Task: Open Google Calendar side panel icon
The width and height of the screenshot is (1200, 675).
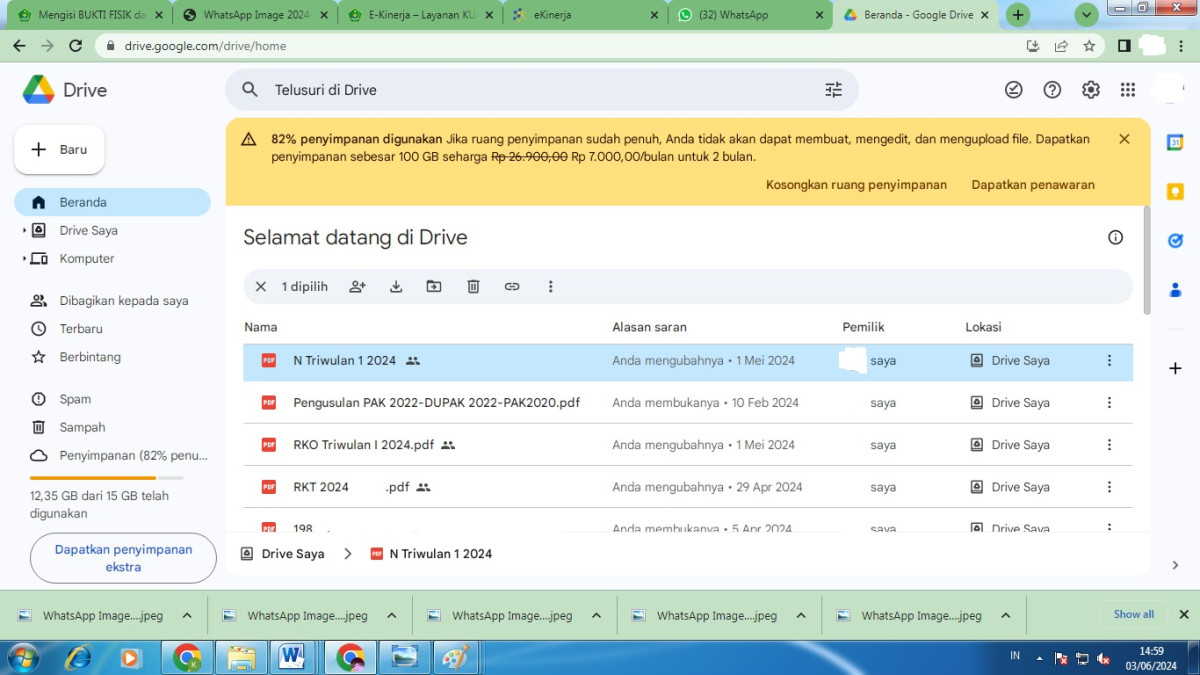Action: pos(1175,143)
